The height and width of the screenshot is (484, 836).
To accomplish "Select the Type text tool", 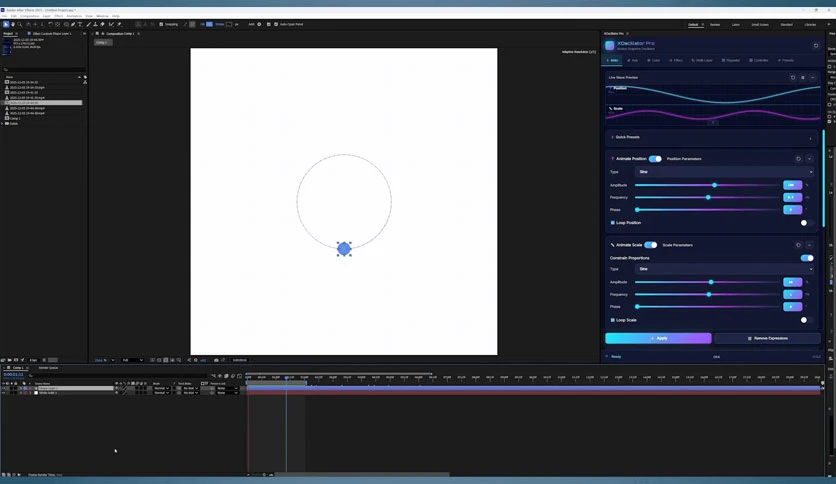I will click(80, 24).
